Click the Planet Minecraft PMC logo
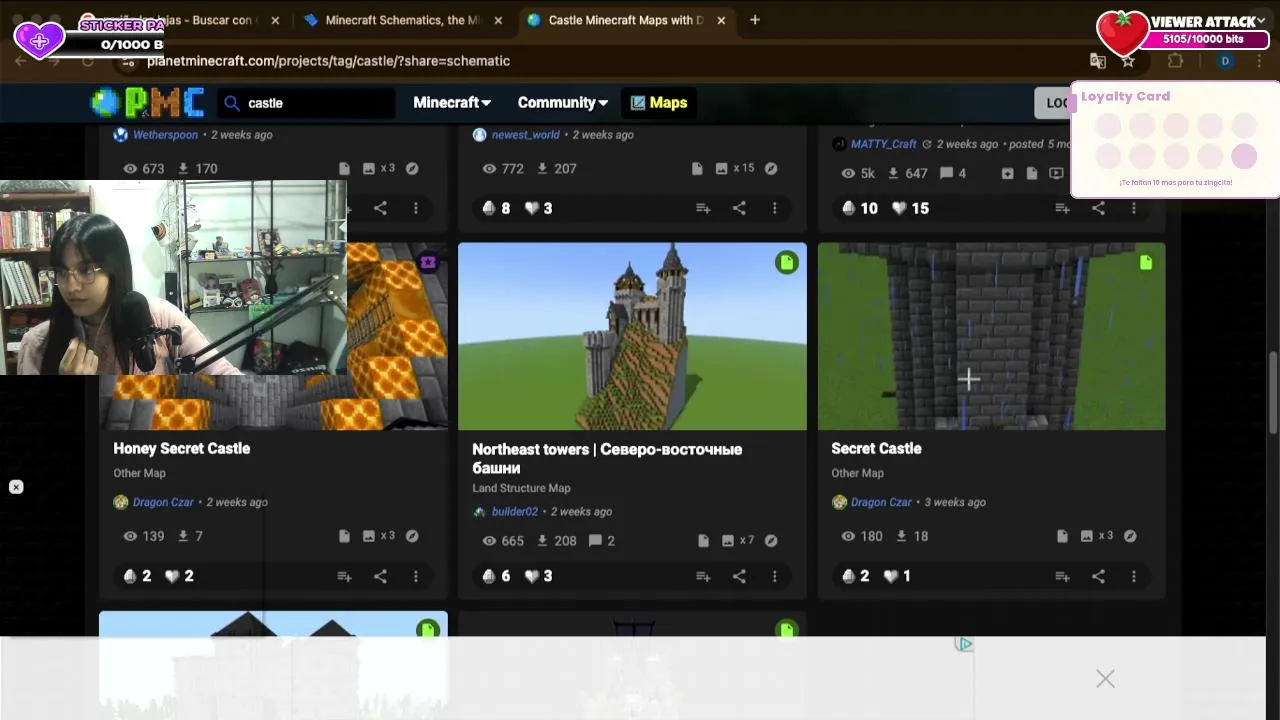This screenshot has width=1280, height=720. [148, 102]
